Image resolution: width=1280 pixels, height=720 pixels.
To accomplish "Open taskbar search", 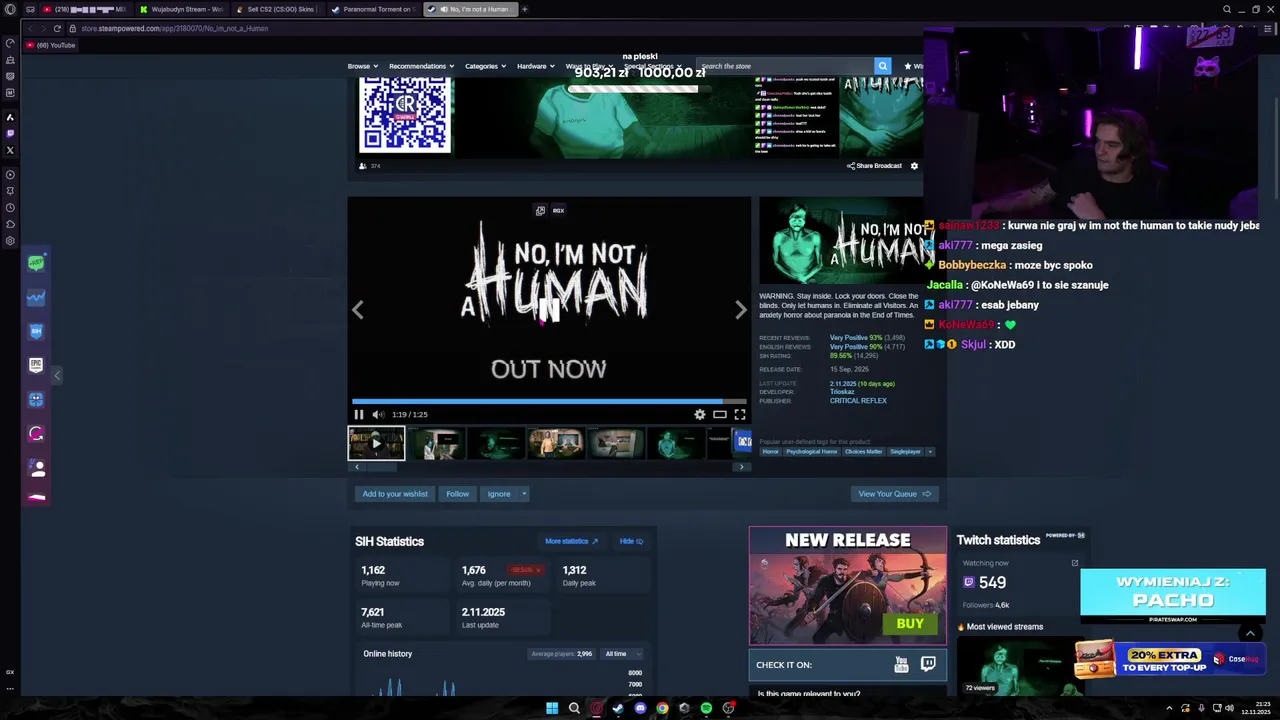I will 574,708.
